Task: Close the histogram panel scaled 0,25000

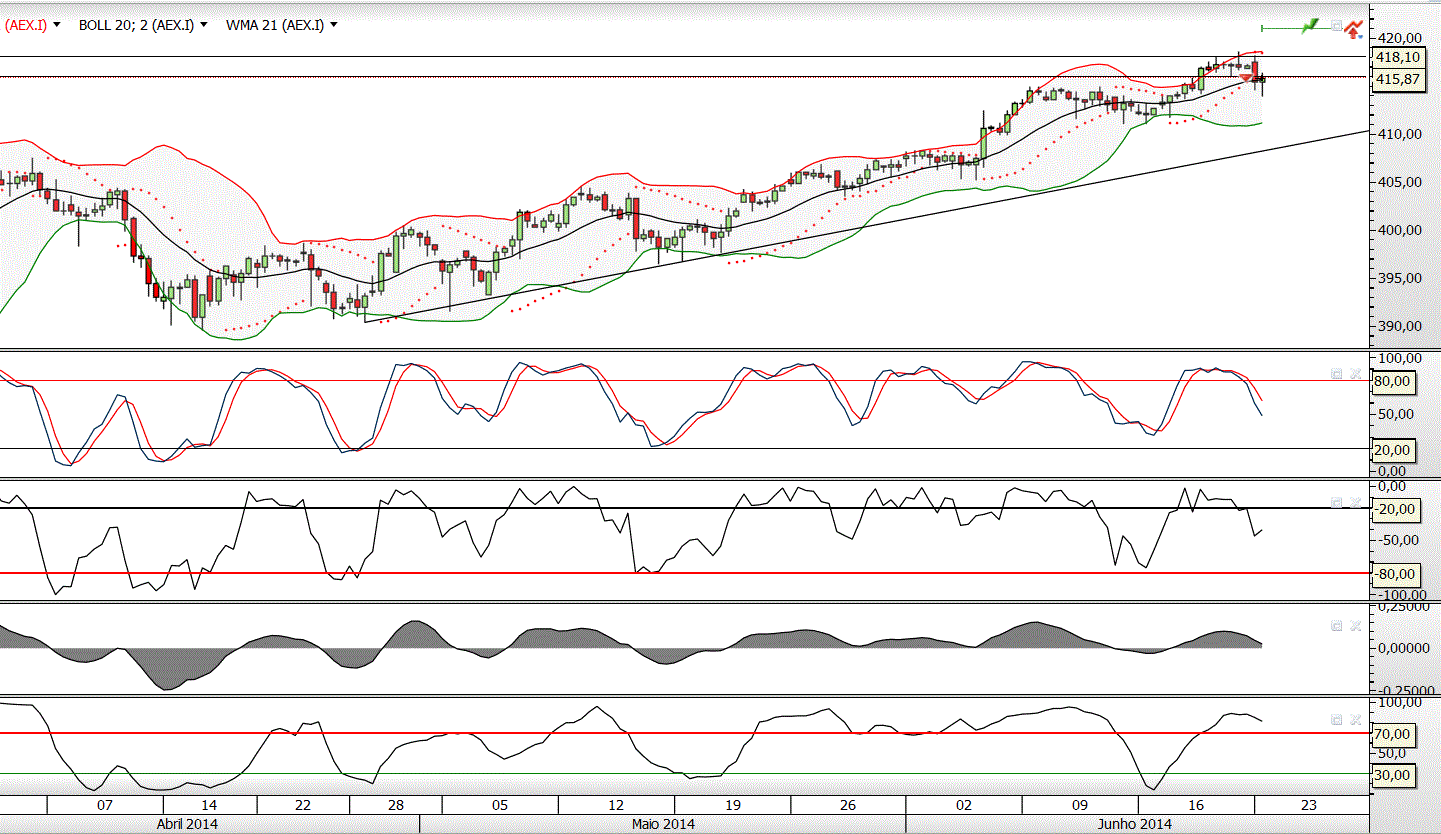Action: (x=1355, y=625)
